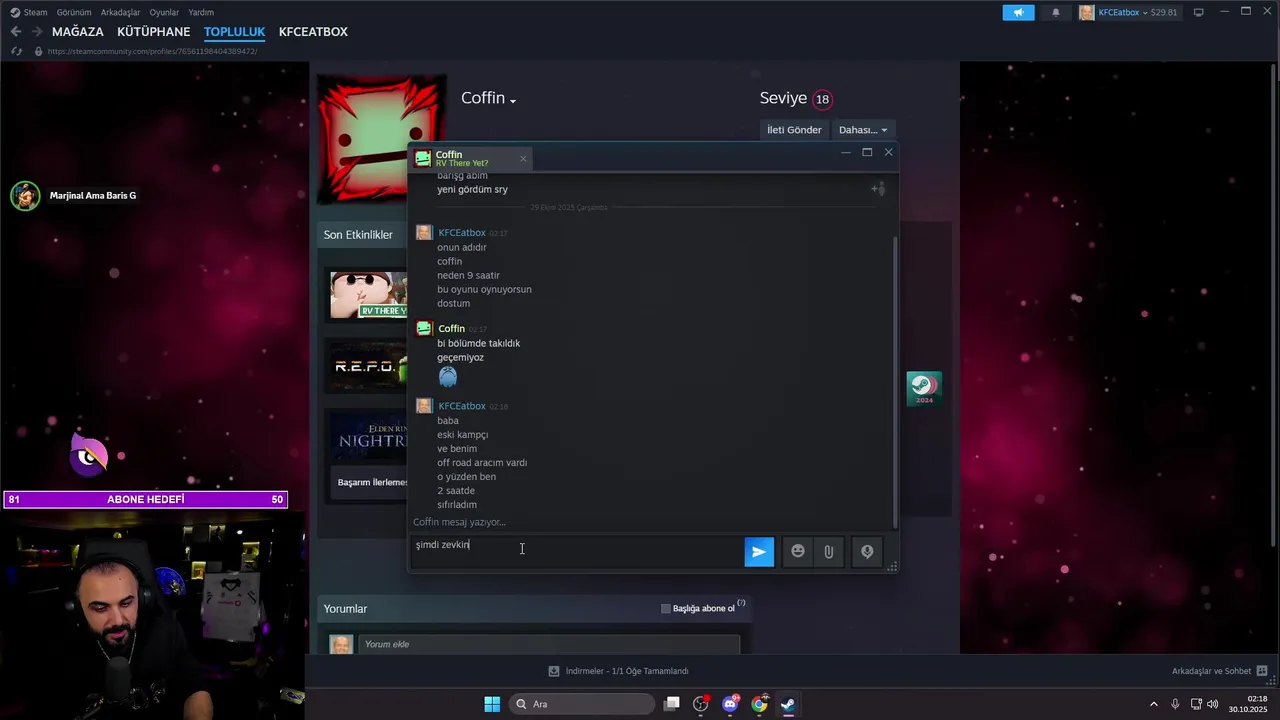Viewport: 1280px width, 720px height.
Task: Go to the MAĞAZA tab
Action: click(77, 32)
